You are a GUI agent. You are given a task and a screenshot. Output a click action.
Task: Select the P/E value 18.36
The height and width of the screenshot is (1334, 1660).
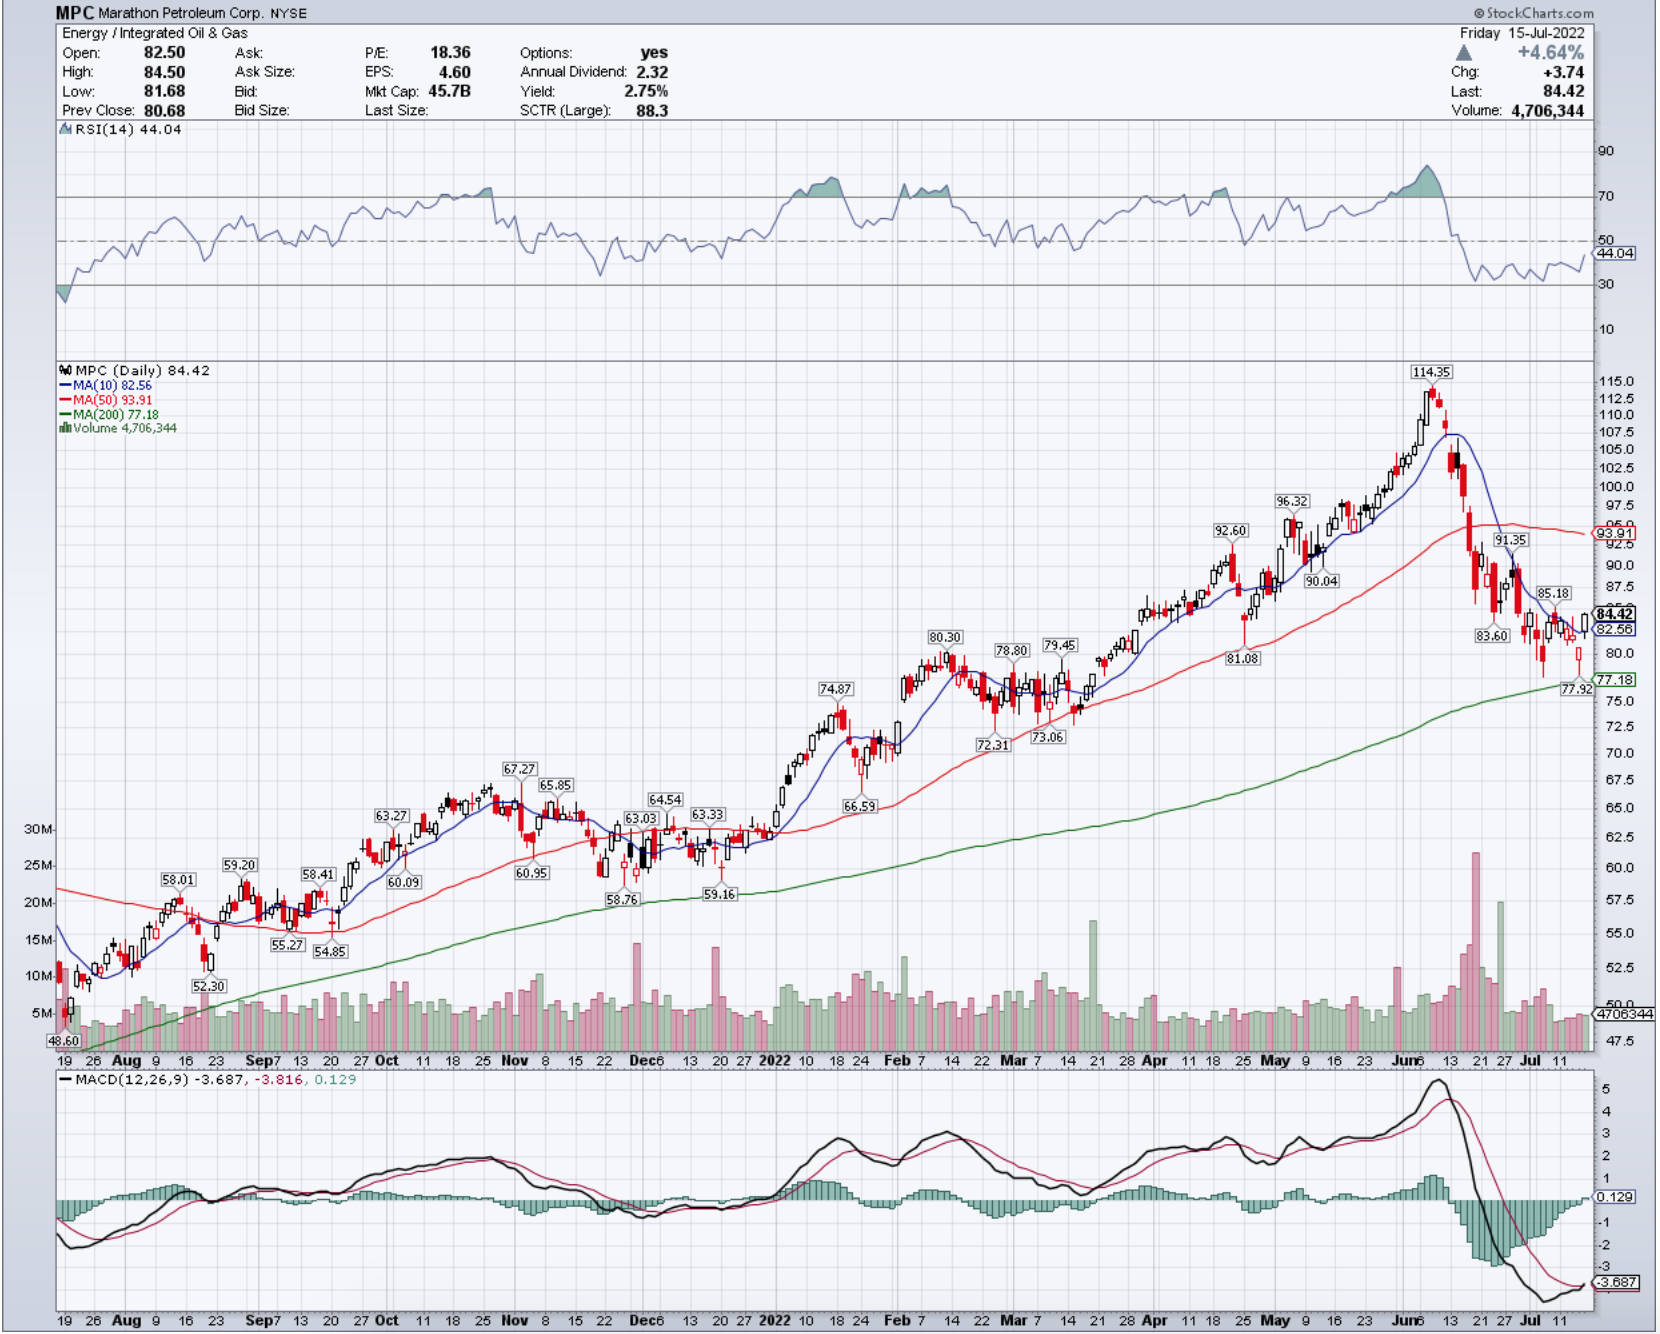[x=450, y=52]
